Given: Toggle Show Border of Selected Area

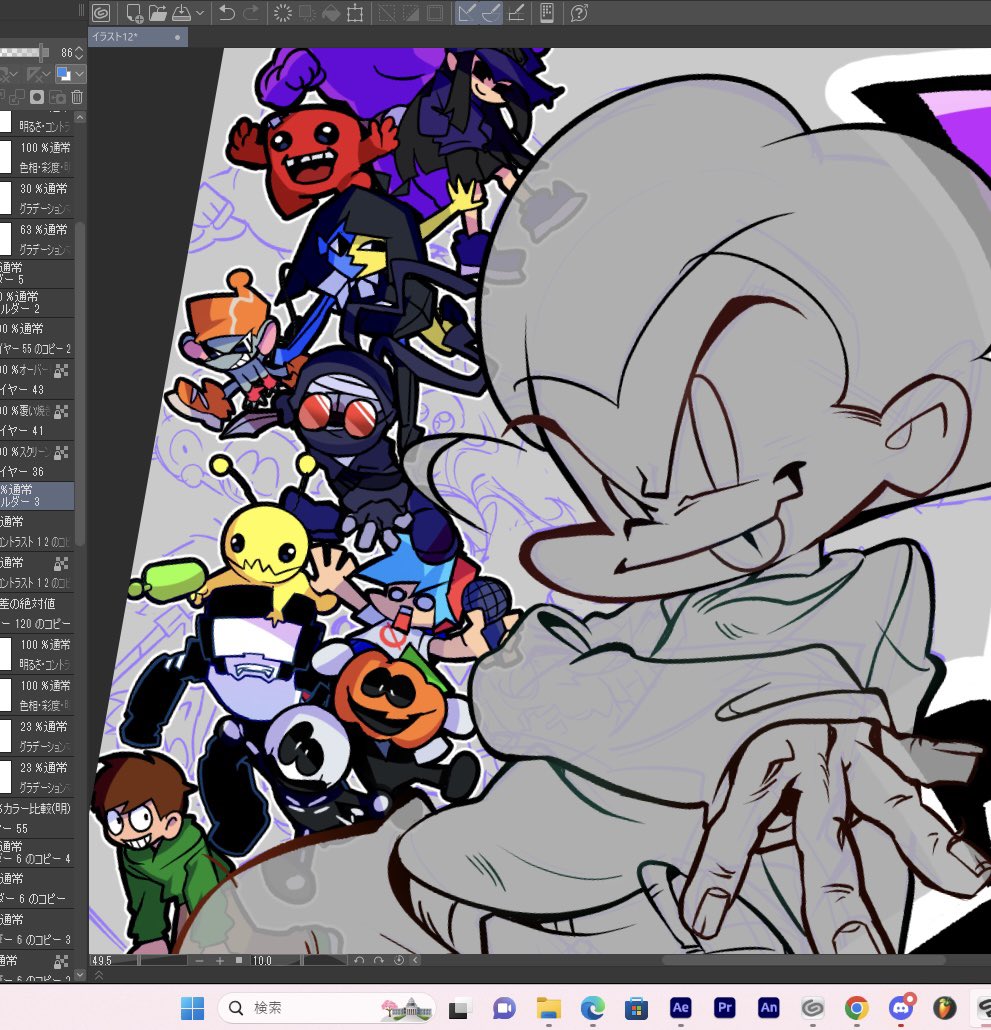Looking at the screenshot, I should click(435, 12).
